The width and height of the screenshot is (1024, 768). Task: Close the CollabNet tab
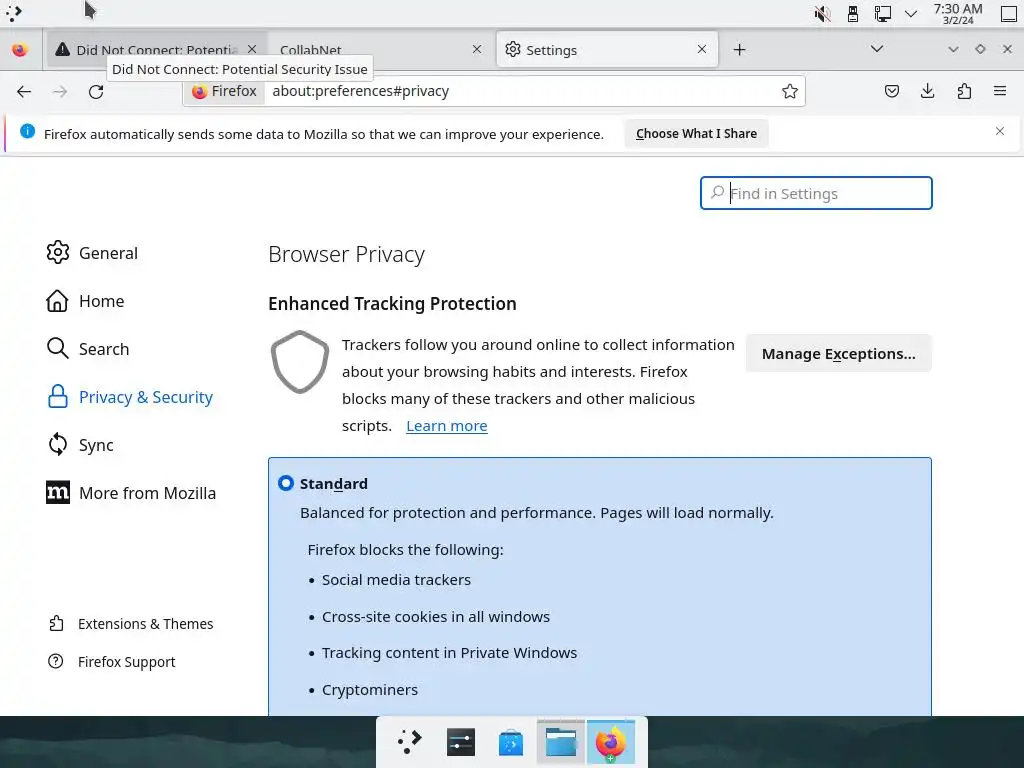pyautogui.click(x=477, y=49)
